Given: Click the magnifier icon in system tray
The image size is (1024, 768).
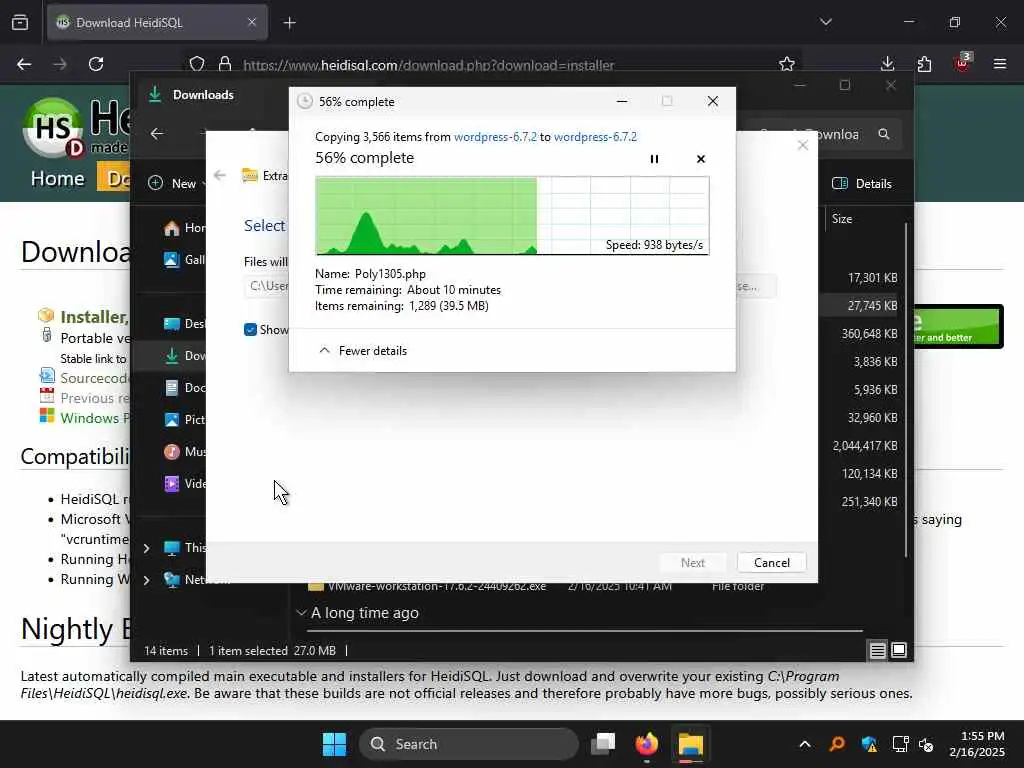Looking at the screenshot, I should click(x=837, y=744).
